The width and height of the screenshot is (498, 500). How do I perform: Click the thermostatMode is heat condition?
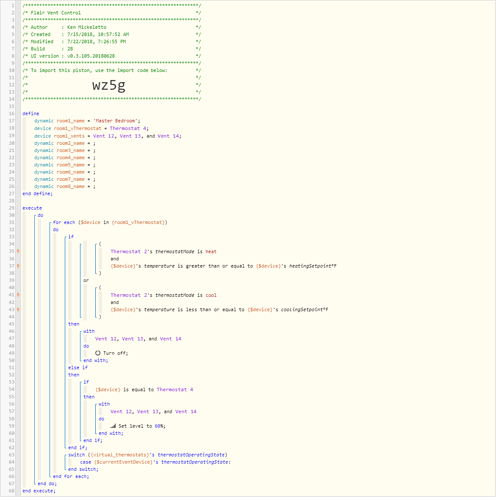164,252
